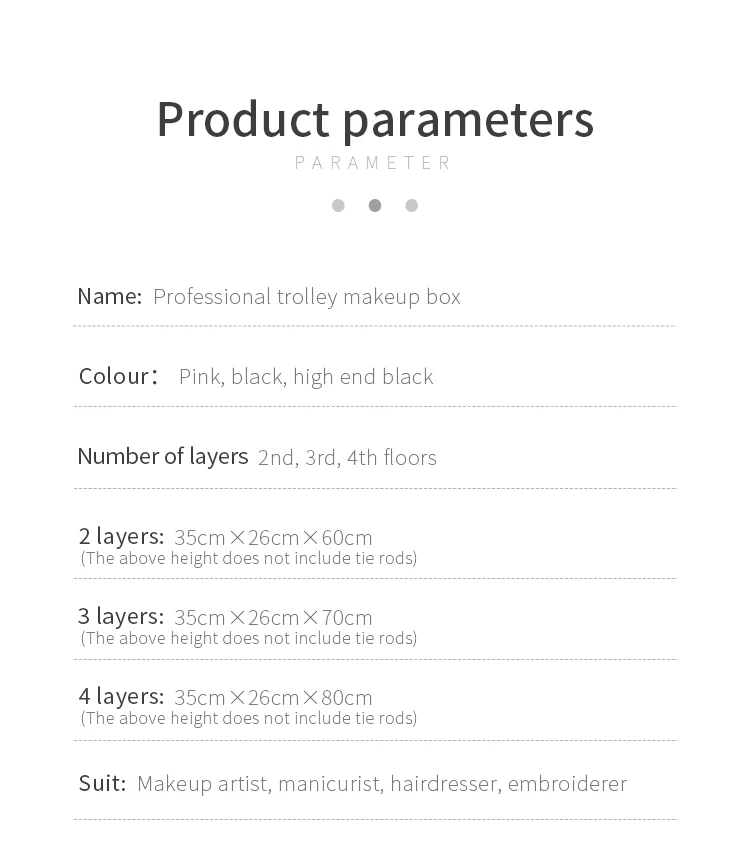Screen dimensions: 750x868
Task: Click the "Name:" label
Action: [110, 297]
